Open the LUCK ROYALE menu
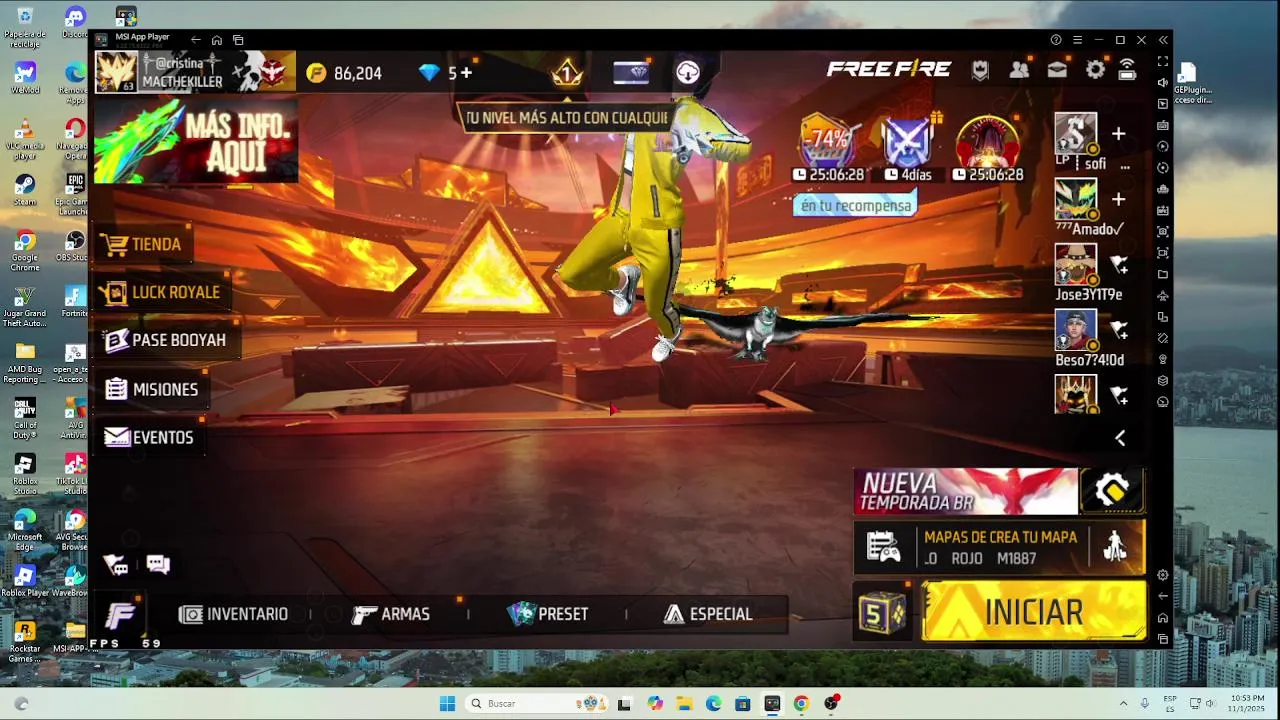 click(162, 292)
